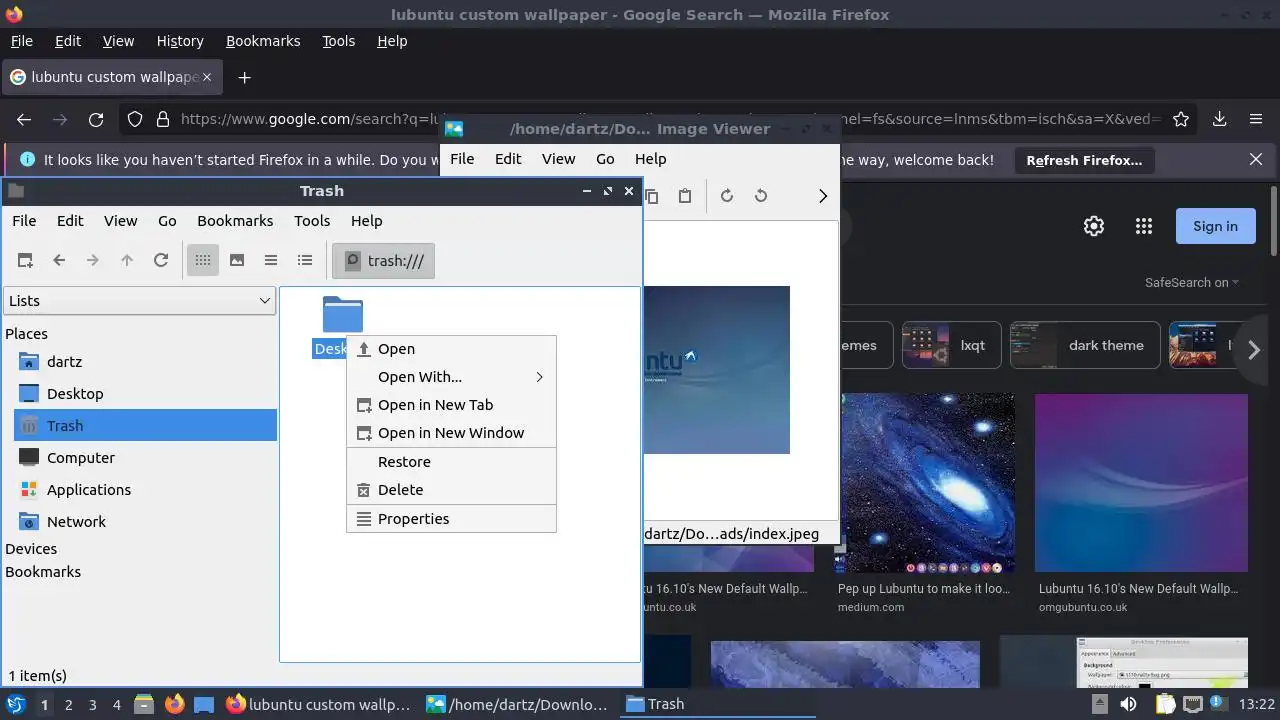Switch file manager to thumbnail view

pos(237,260)
